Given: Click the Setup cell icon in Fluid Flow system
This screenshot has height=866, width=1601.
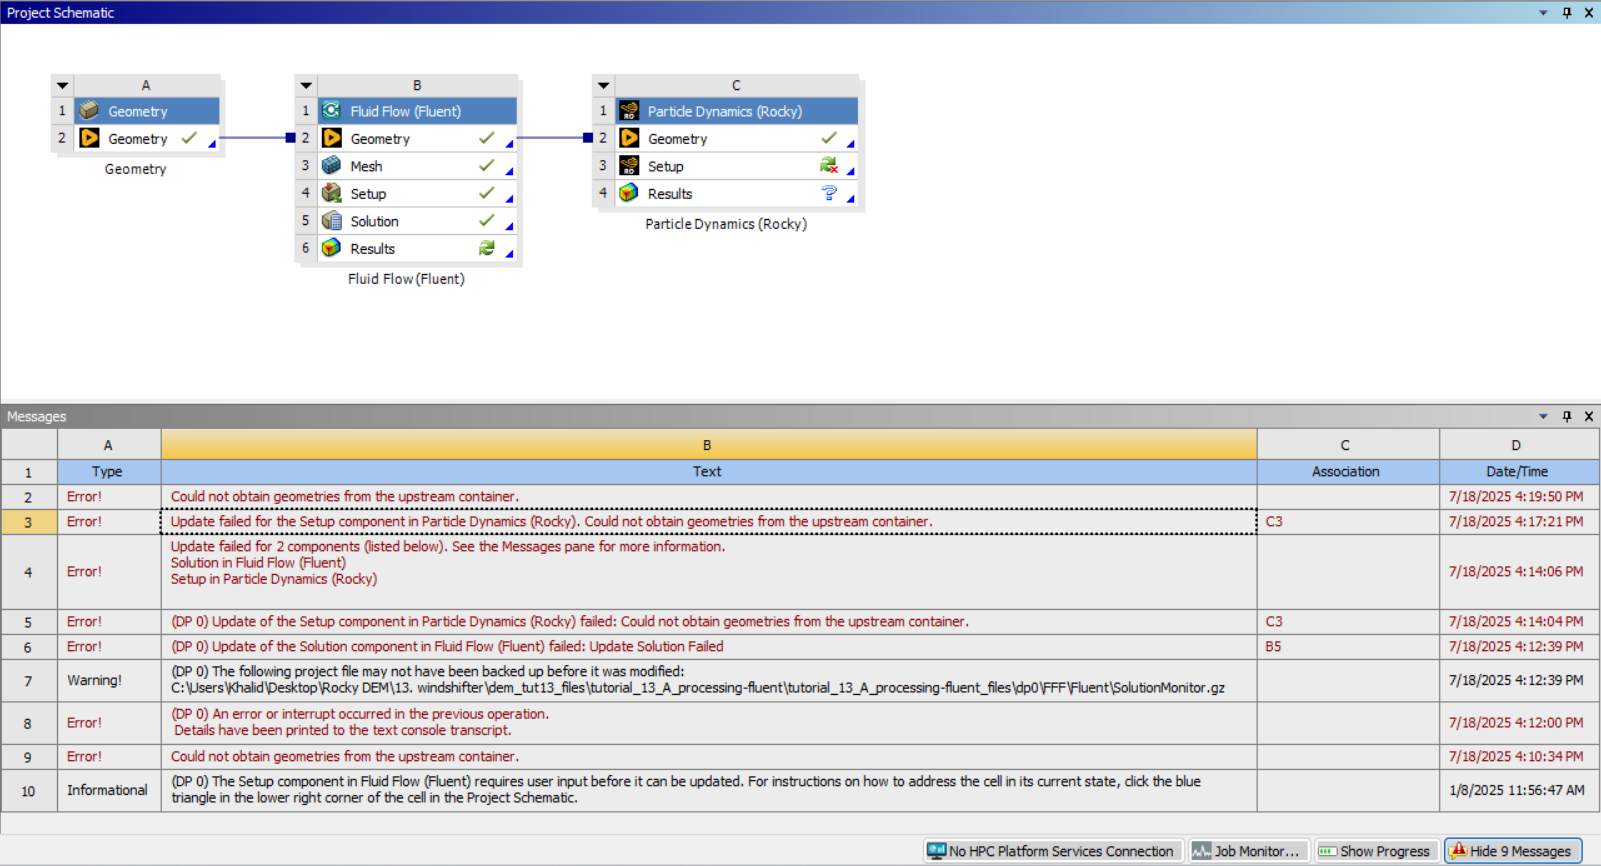Looking at the screenshot, I should tap(331, 193).
